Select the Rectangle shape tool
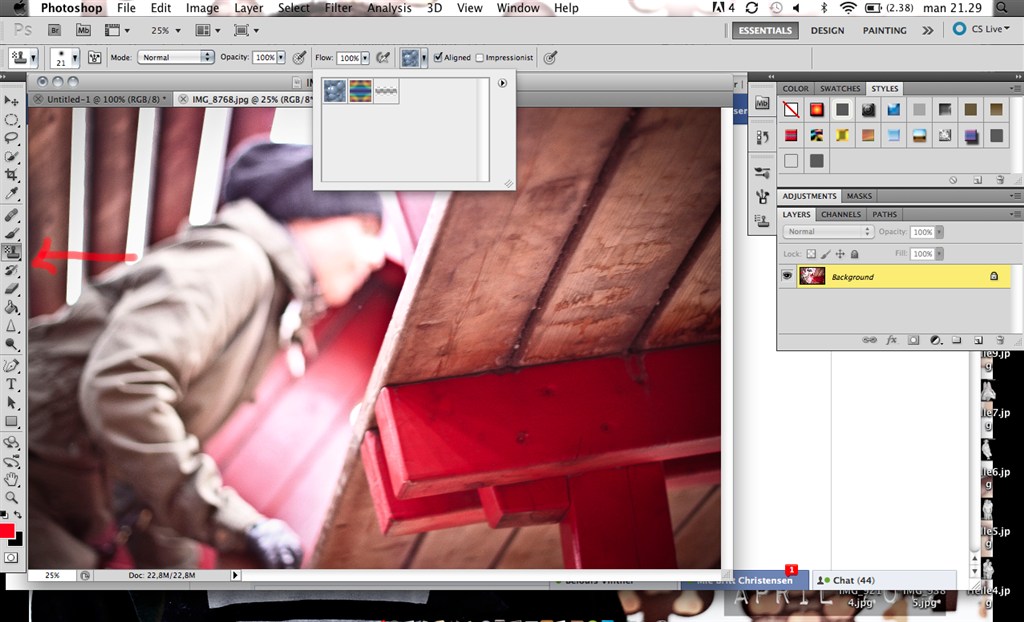The image size is (1024, 622). click(x=12, y=421)
